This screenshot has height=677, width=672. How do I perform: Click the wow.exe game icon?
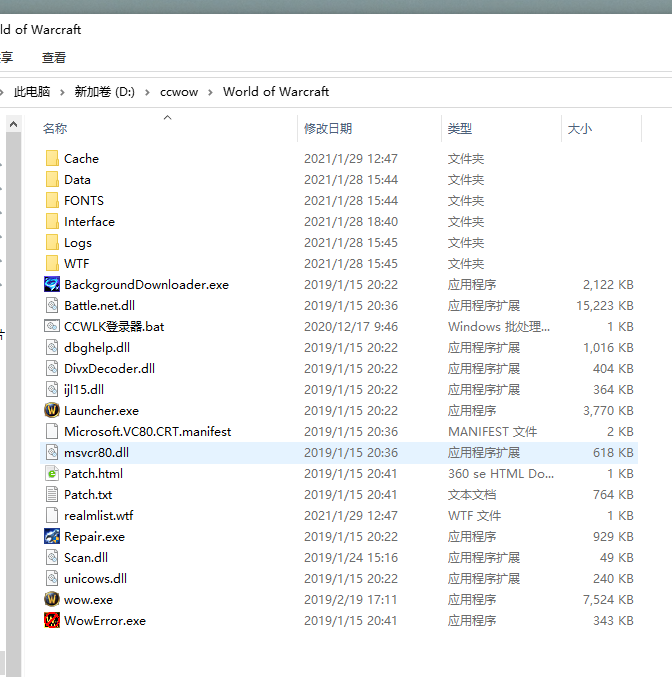[x=52, y=599]
